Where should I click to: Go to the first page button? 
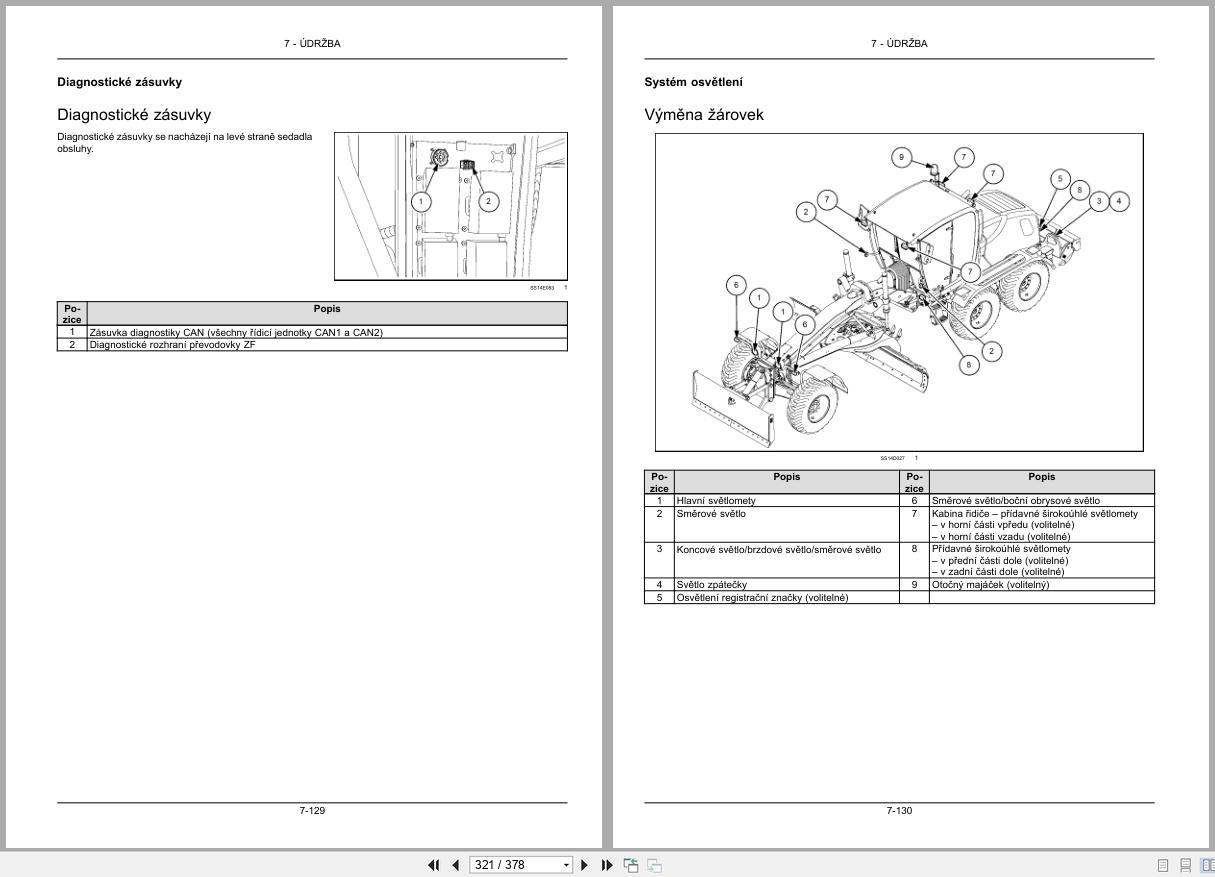pos(434,865)
